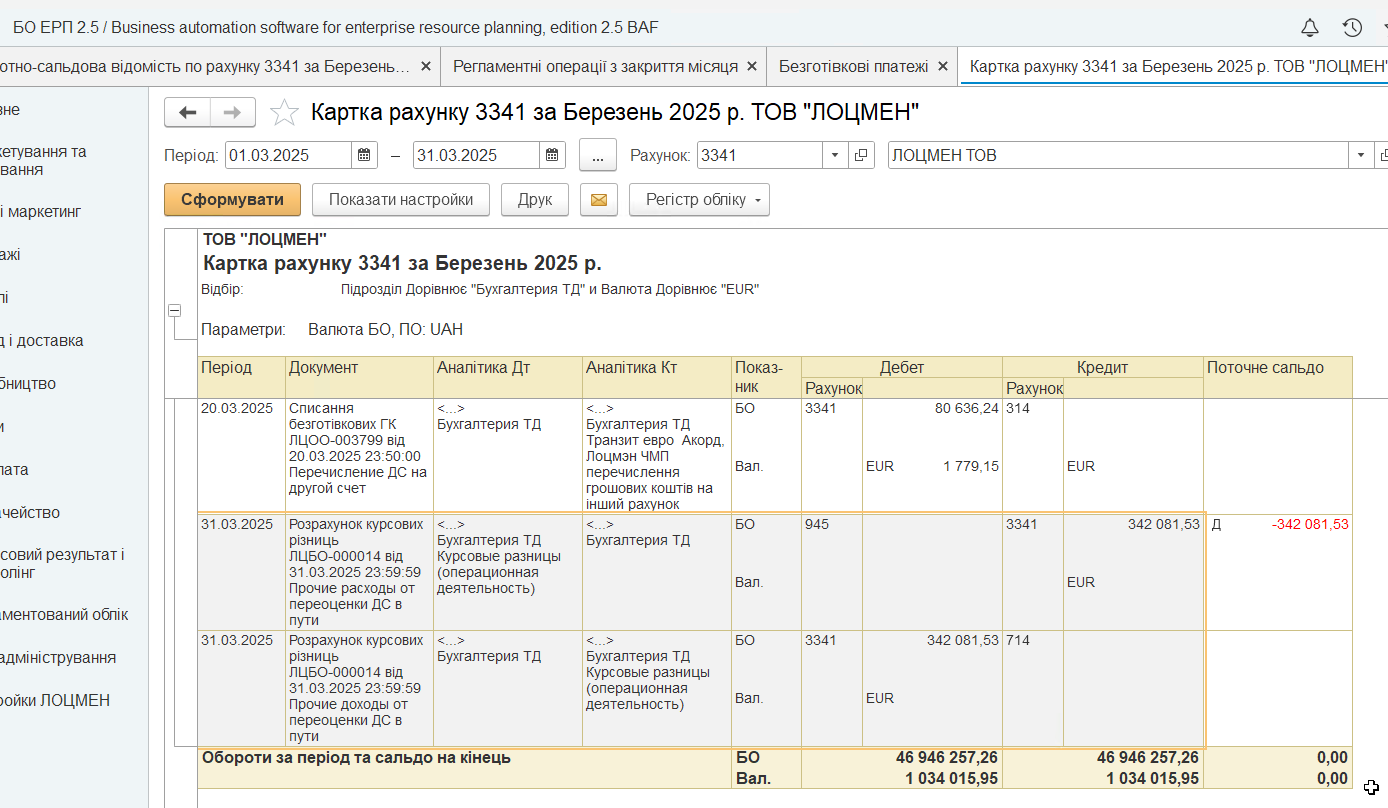The height and width of the screenshot is (808, 1388).
Task: Open history clock icon
Action: (x=1352, y=28)
